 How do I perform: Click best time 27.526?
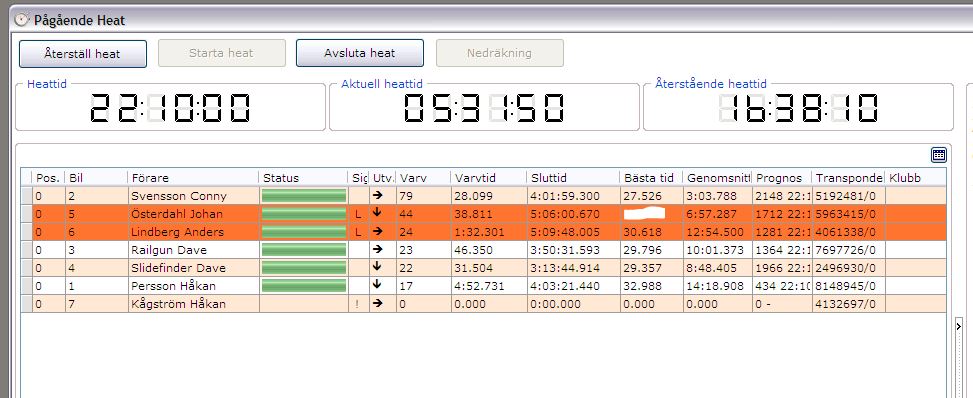[x=642, y=196]
